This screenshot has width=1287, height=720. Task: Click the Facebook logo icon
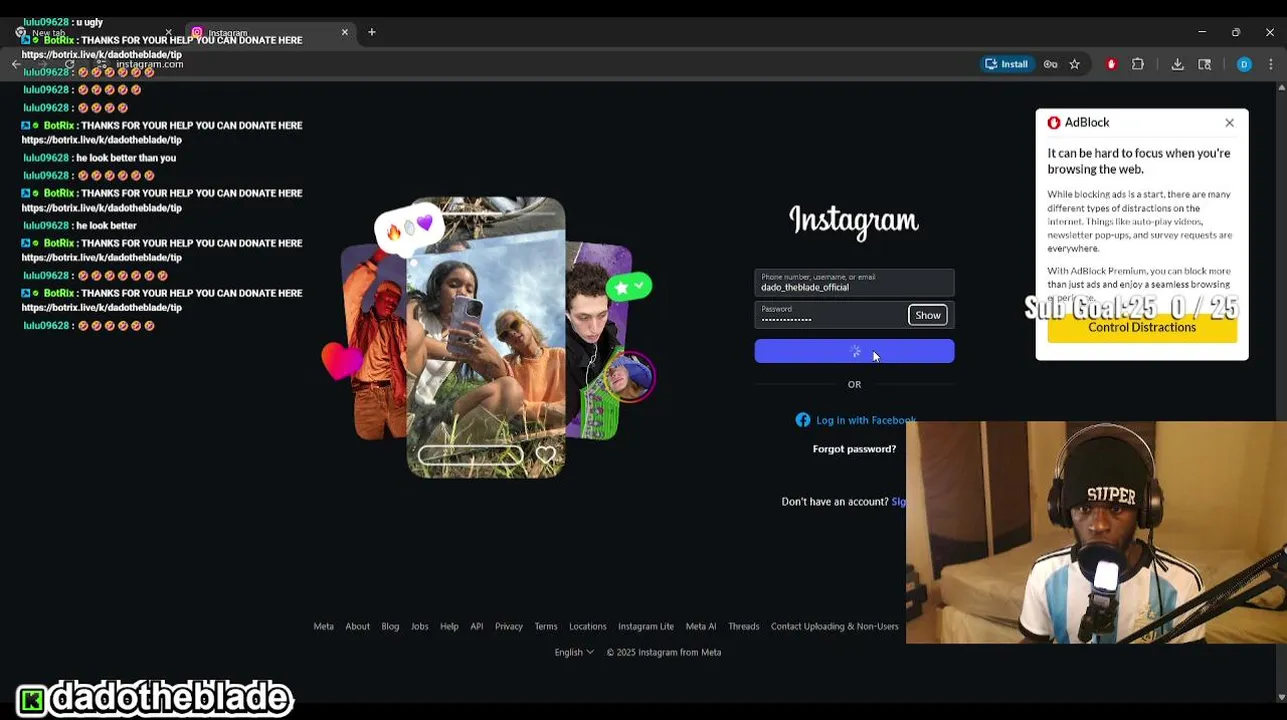(803, 420)
